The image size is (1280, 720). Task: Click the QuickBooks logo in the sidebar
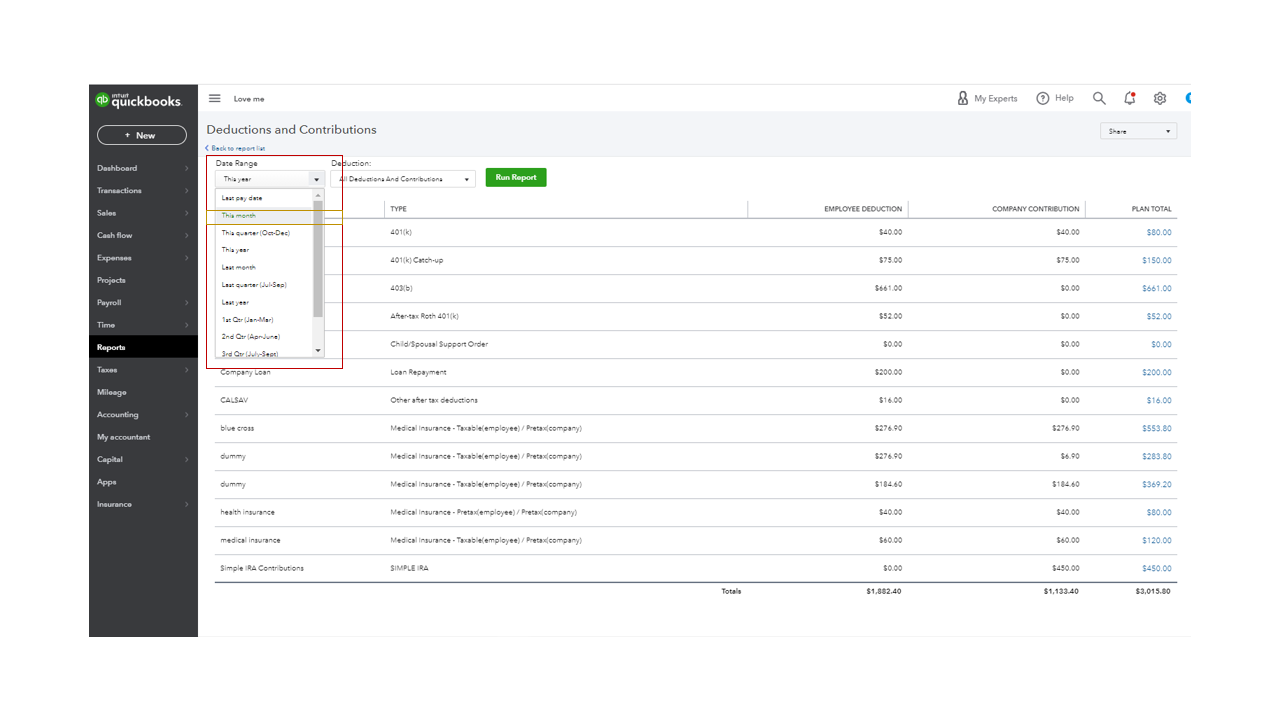click(x=141, y=99)
